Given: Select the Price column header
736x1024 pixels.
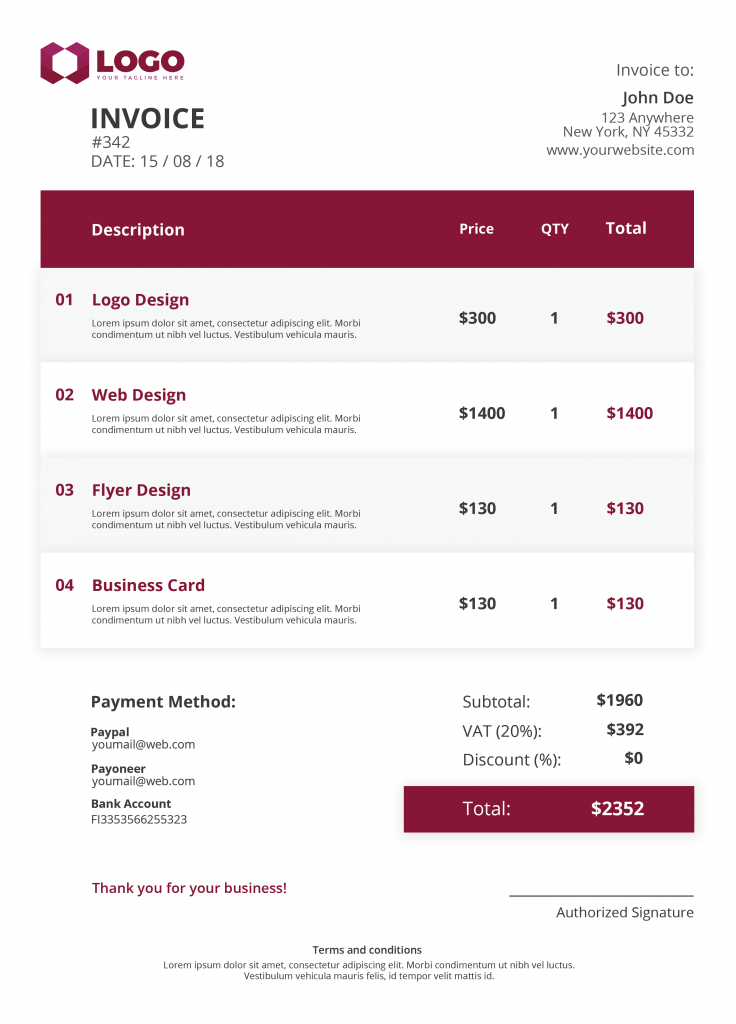Looking at the screenshot, I should point(476,229).
